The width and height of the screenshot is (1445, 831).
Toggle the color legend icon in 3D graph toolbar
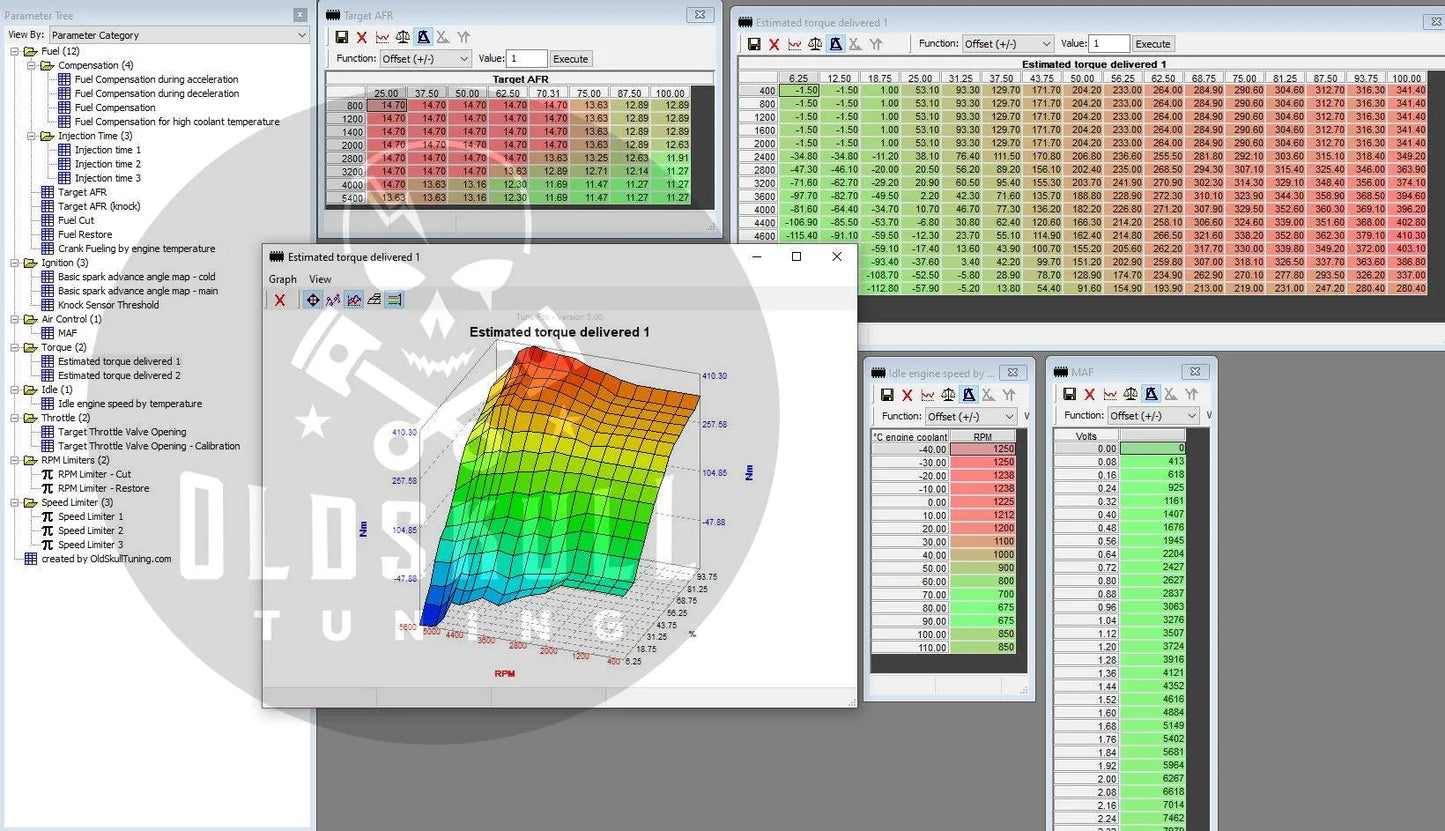394,300
